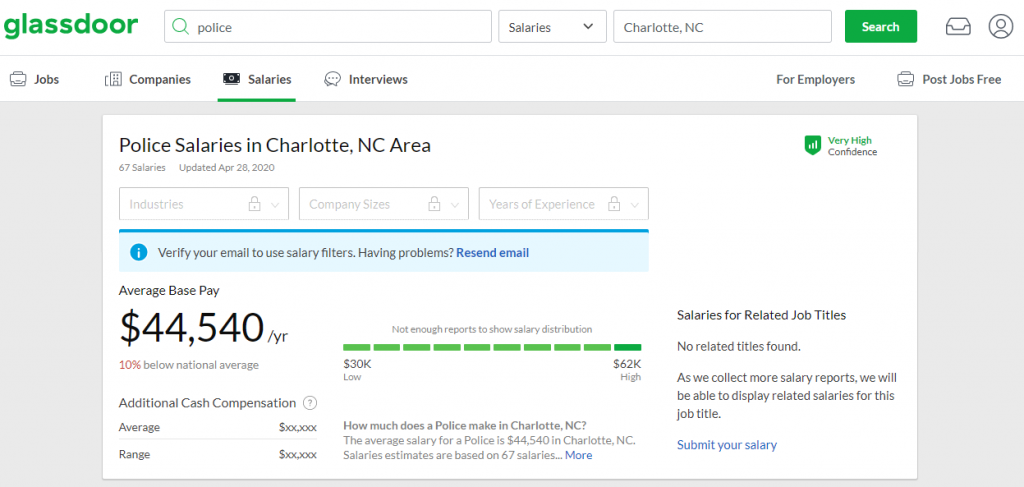Image resolution: width=1024 pixels, height=487 pixels.
Task: Click the glassdoor logo
Action: (x=70, y=26)
